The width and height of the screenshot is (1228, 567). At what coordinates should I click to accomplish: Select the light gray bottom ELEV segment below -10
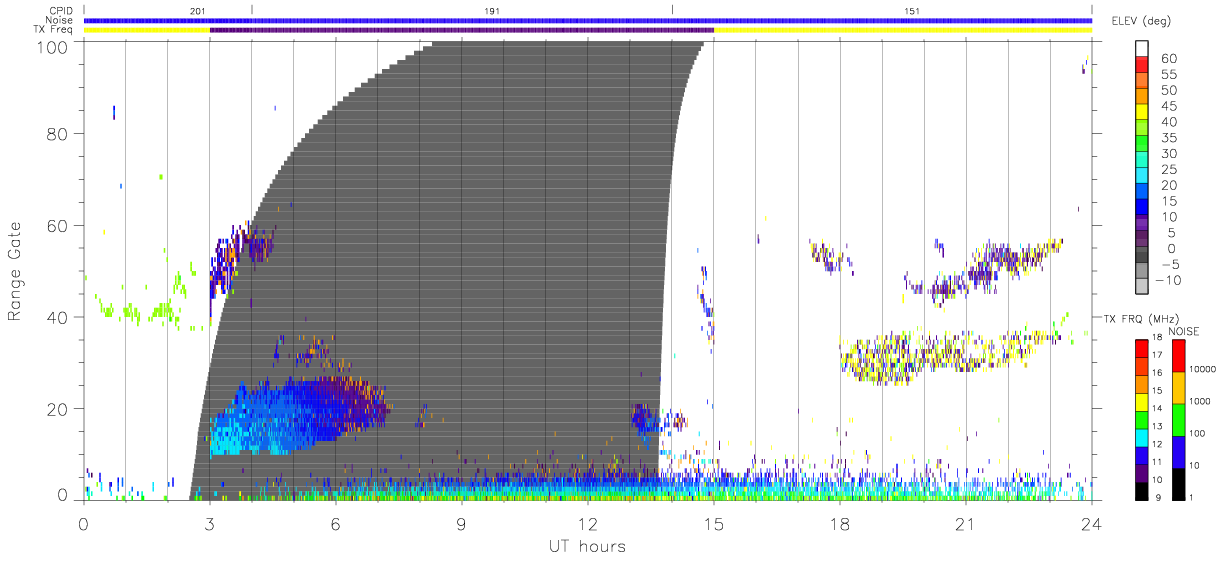pyautogui.click(x=1142, y=286)
